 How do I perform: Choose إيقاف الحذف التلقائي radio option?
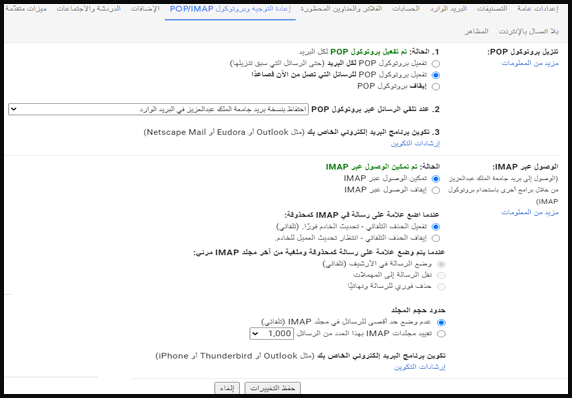(x=436, y=239)
